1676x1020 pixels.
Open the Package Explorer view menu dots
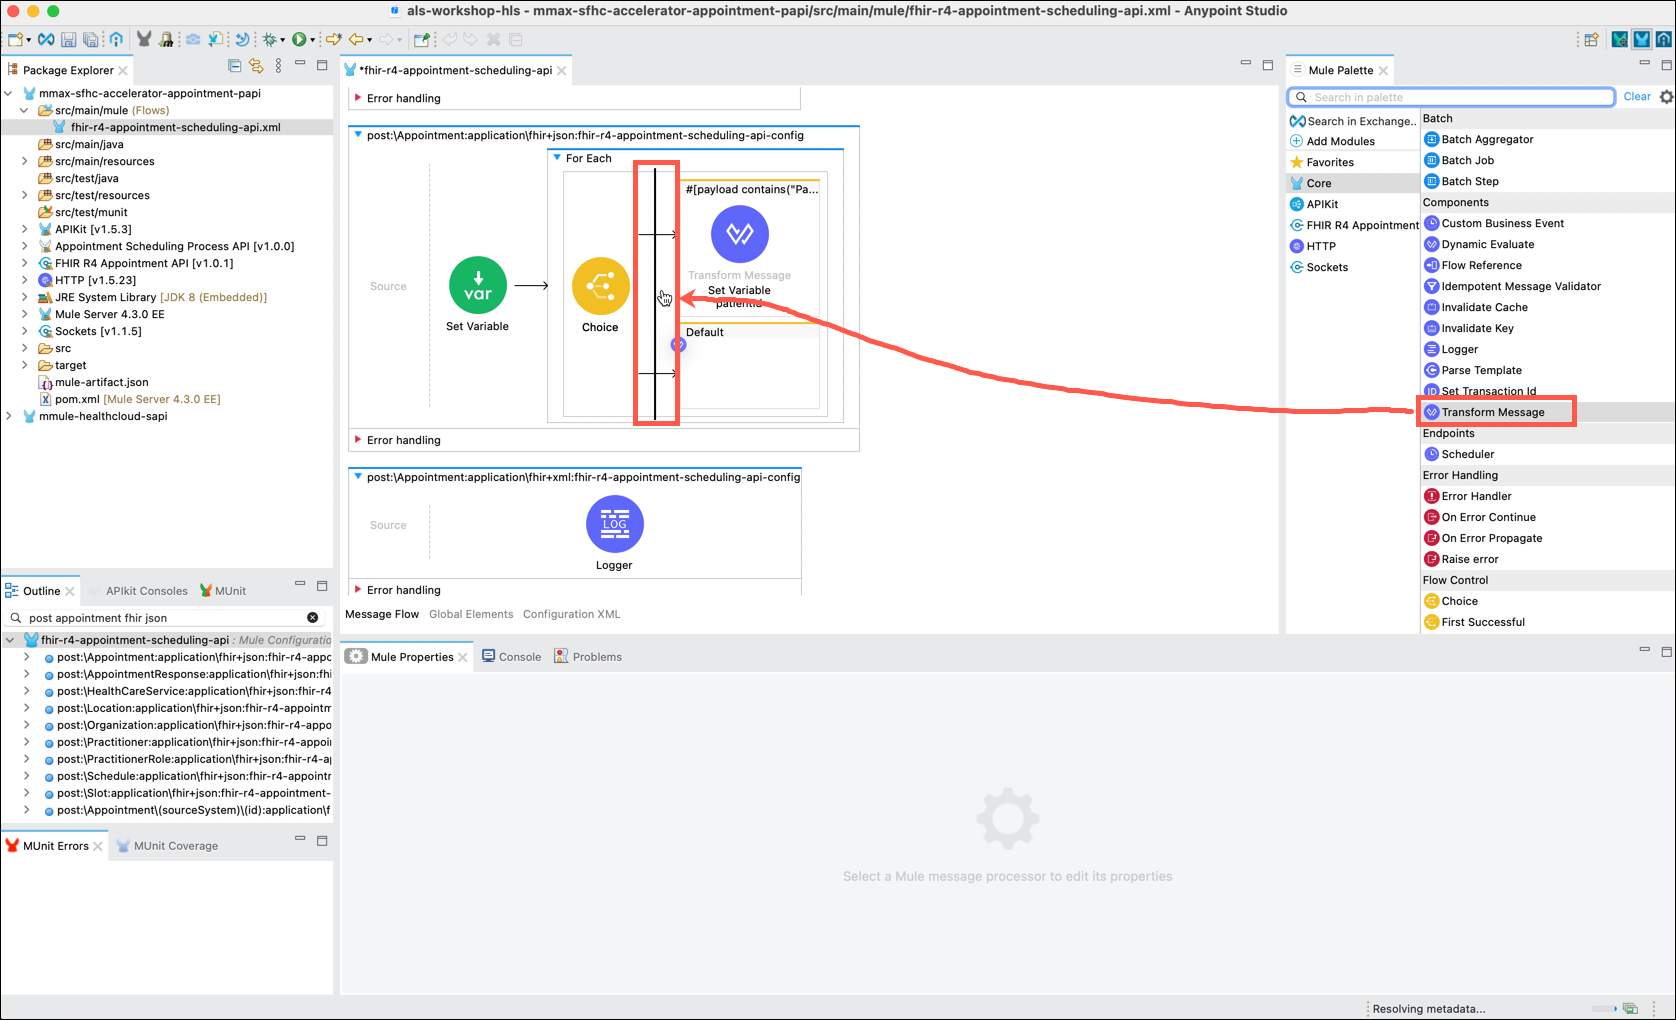coord(278,66)
